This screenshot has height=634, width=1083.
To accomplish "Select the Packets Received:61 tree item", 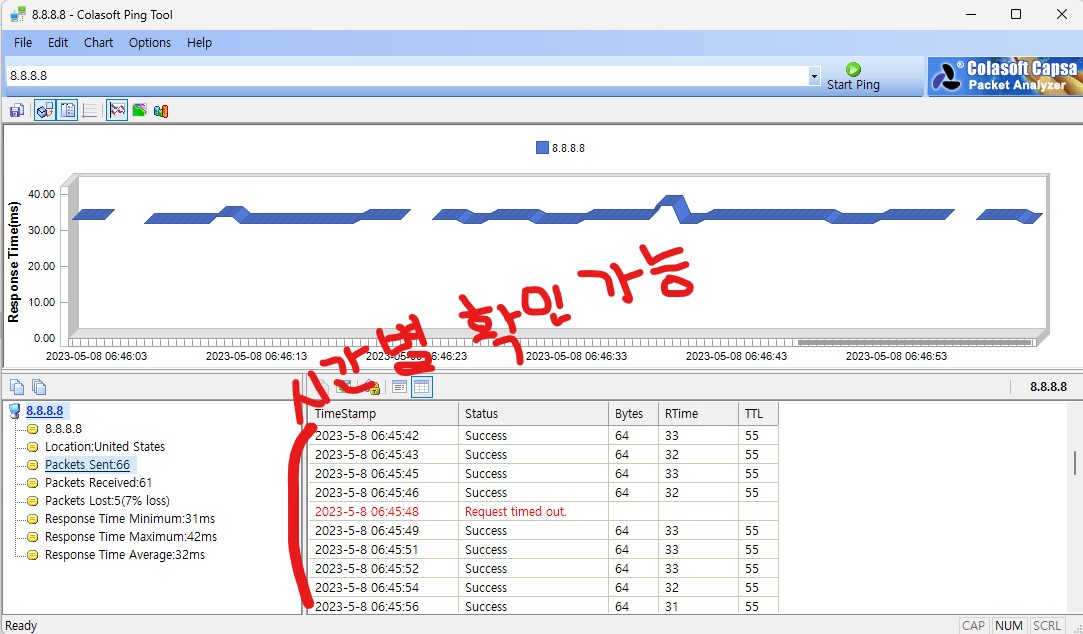I will point(99,483).
